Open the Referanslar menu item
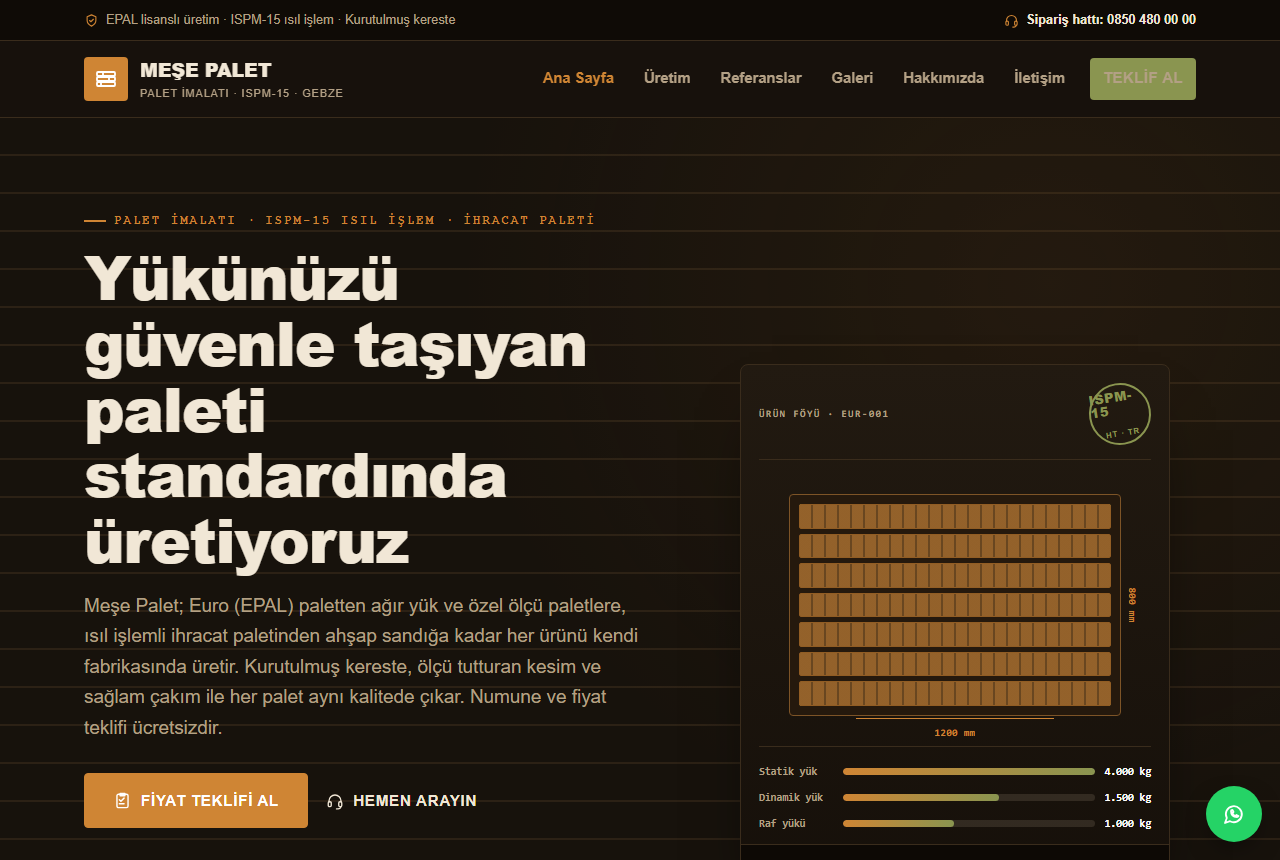The height and width of the screenshot is (860, 1280). [761, 78]
